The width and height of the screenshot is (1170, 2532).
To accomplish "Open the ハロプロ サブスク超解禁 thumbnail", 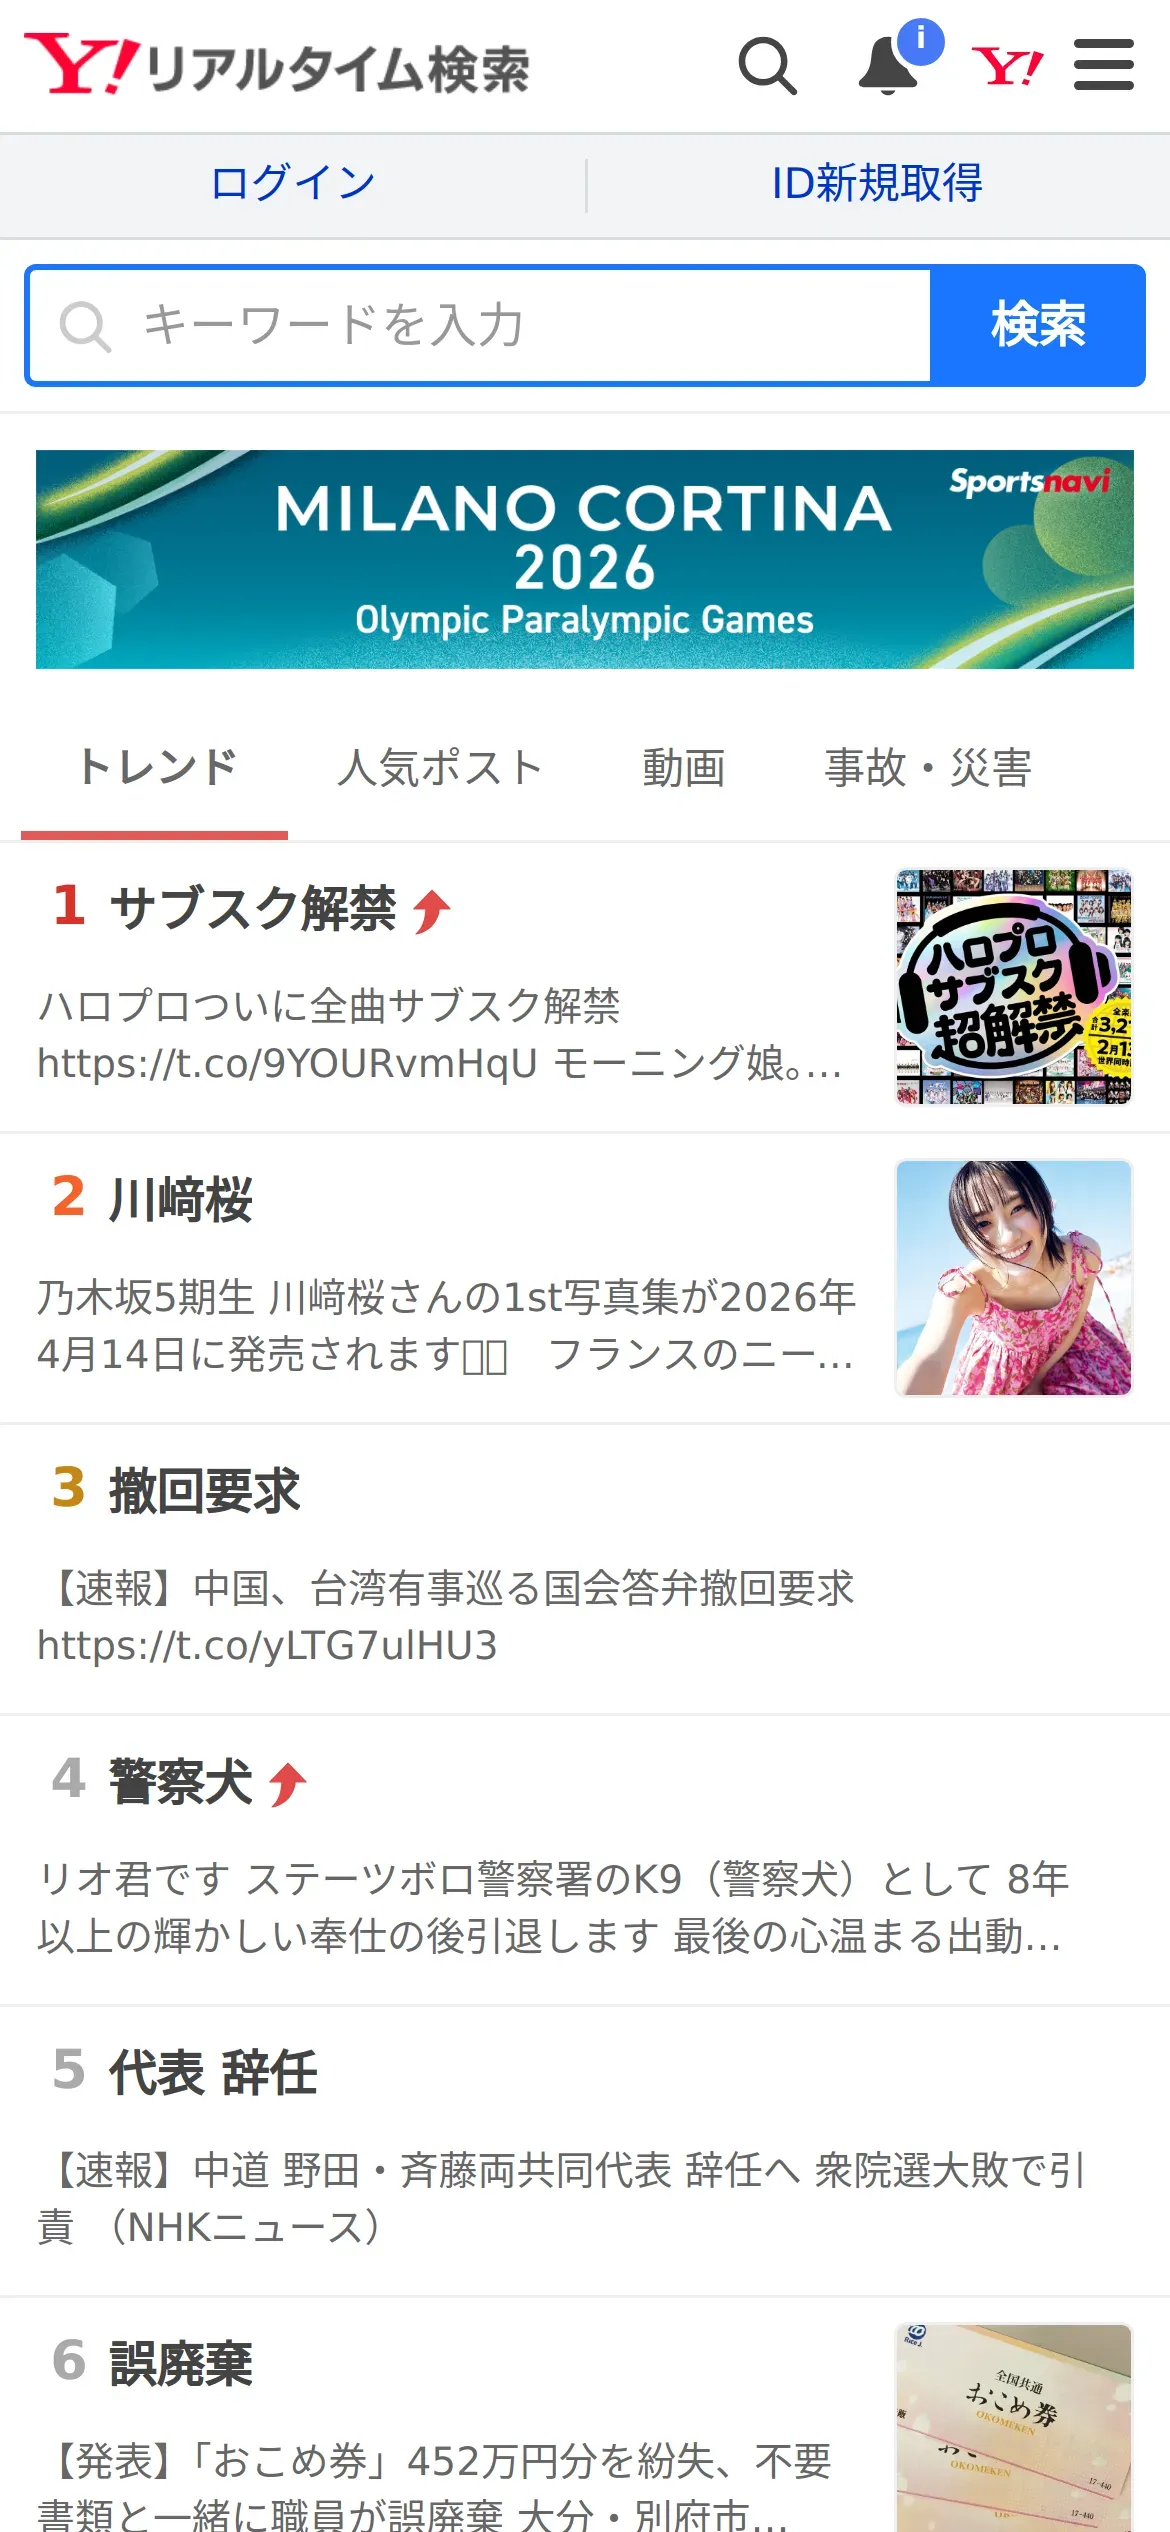I will [1014, 987].
